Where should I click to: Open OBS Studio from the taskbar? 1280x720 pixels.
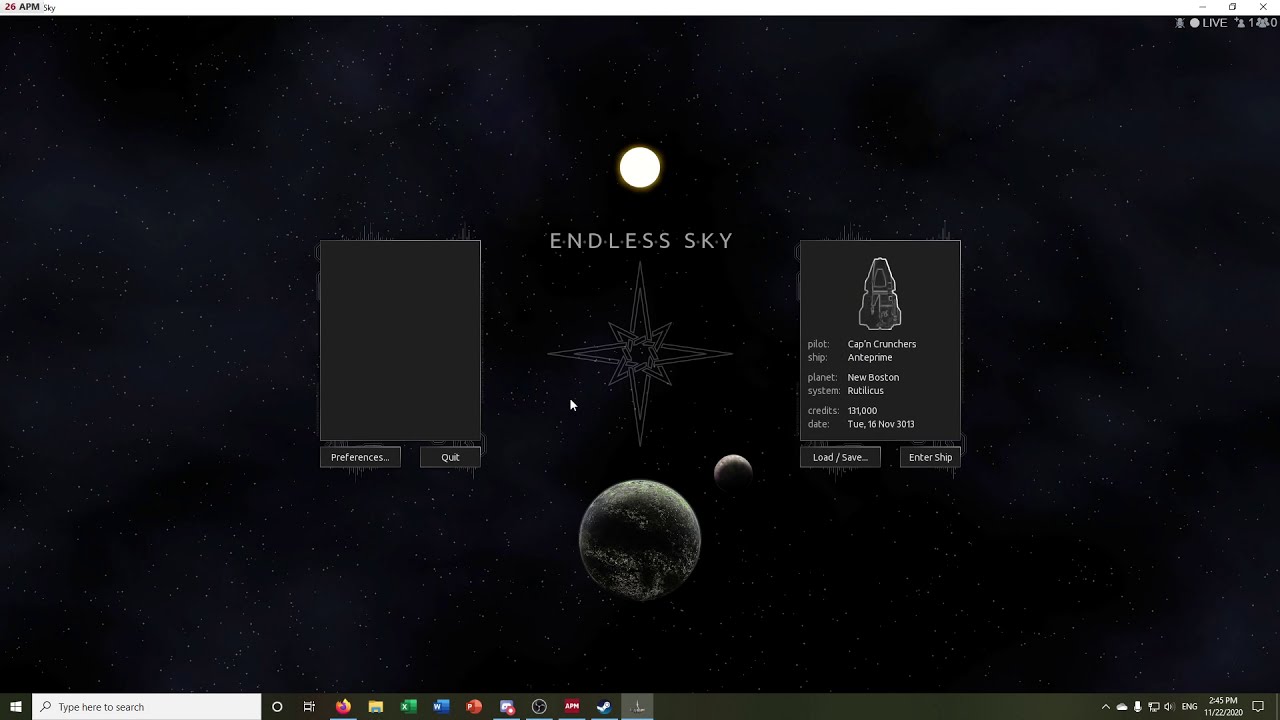[539, 707]
